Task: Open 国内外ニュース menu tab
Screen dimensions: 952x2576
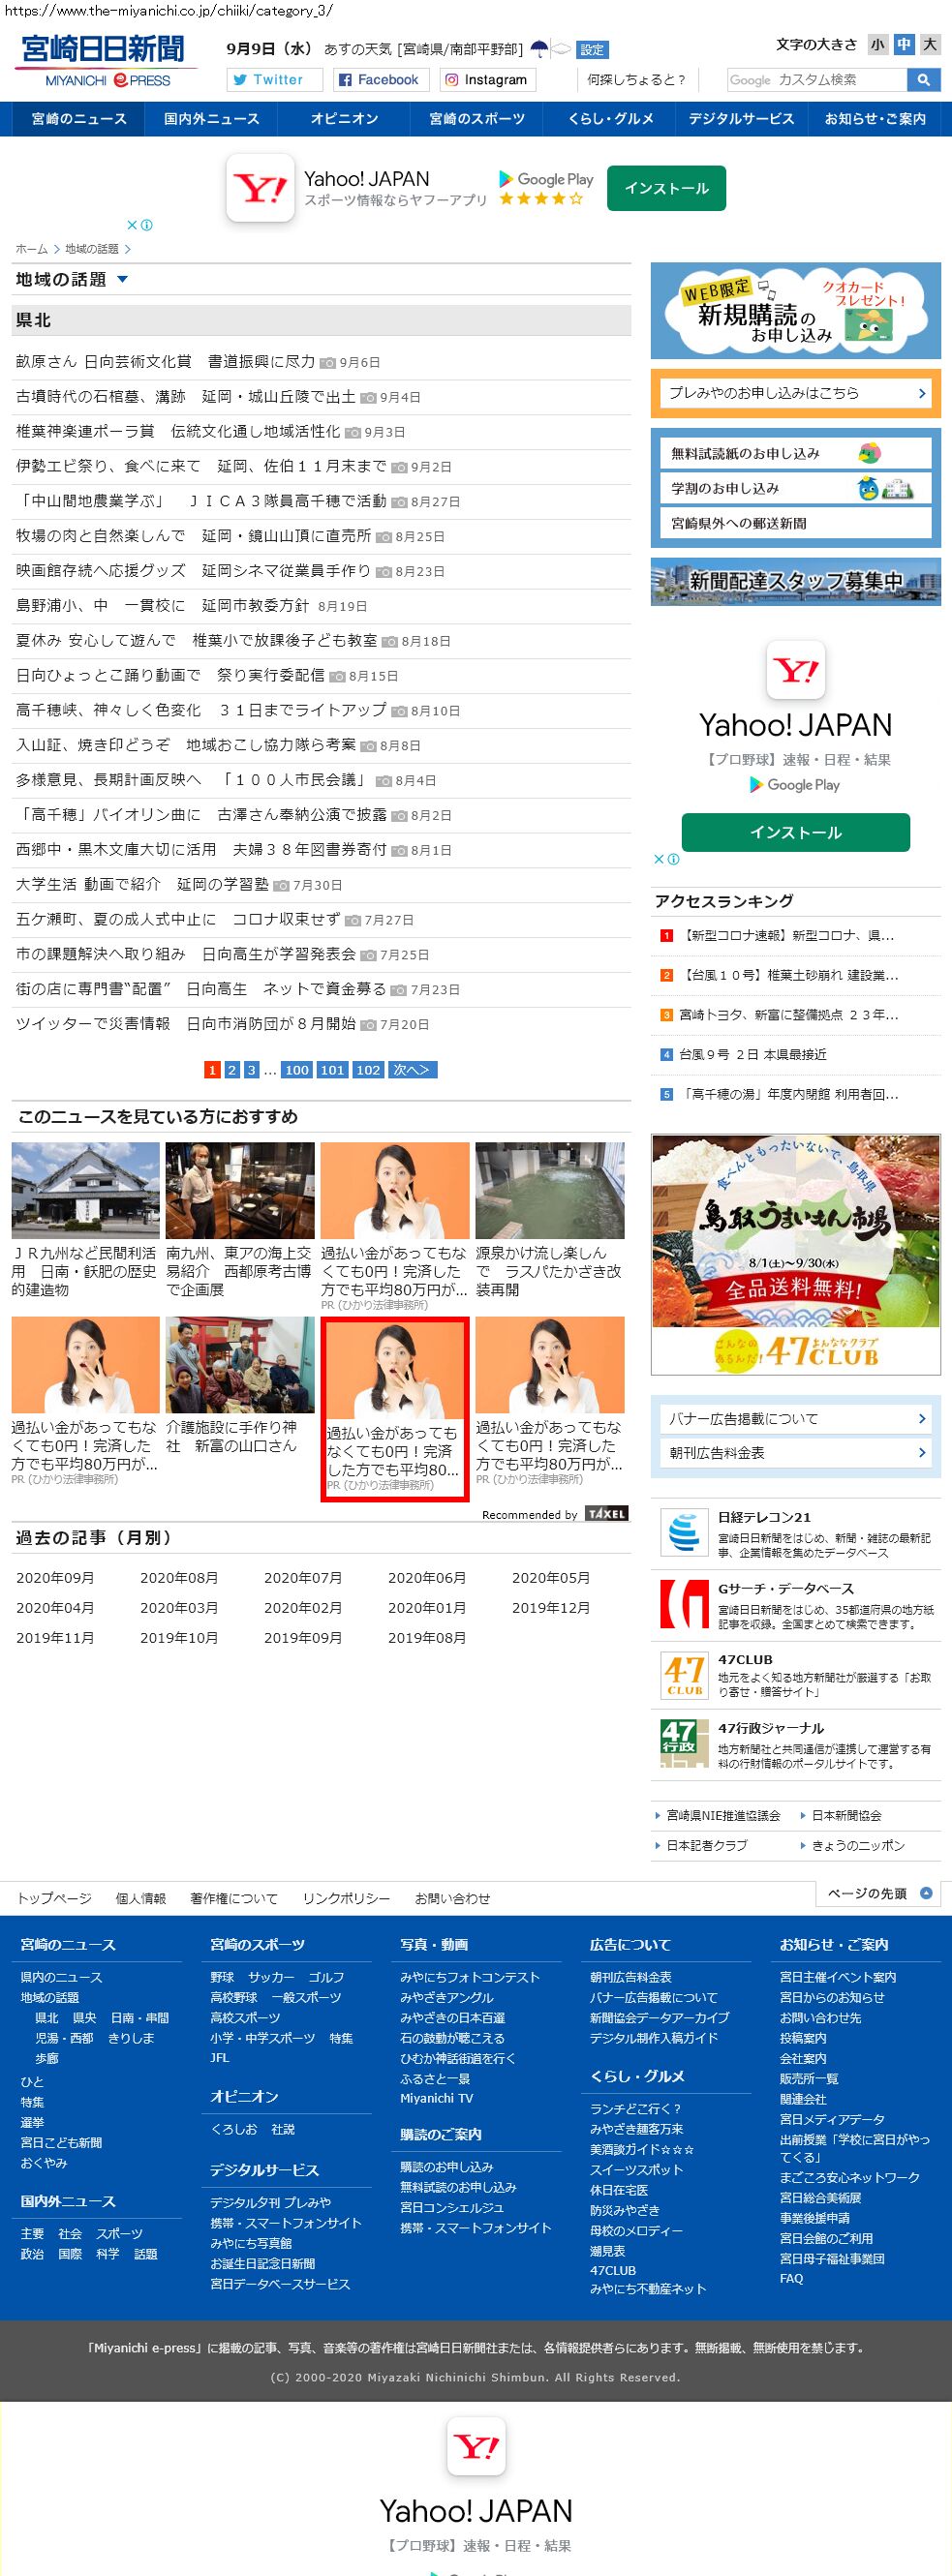Action: pos(212,119)
